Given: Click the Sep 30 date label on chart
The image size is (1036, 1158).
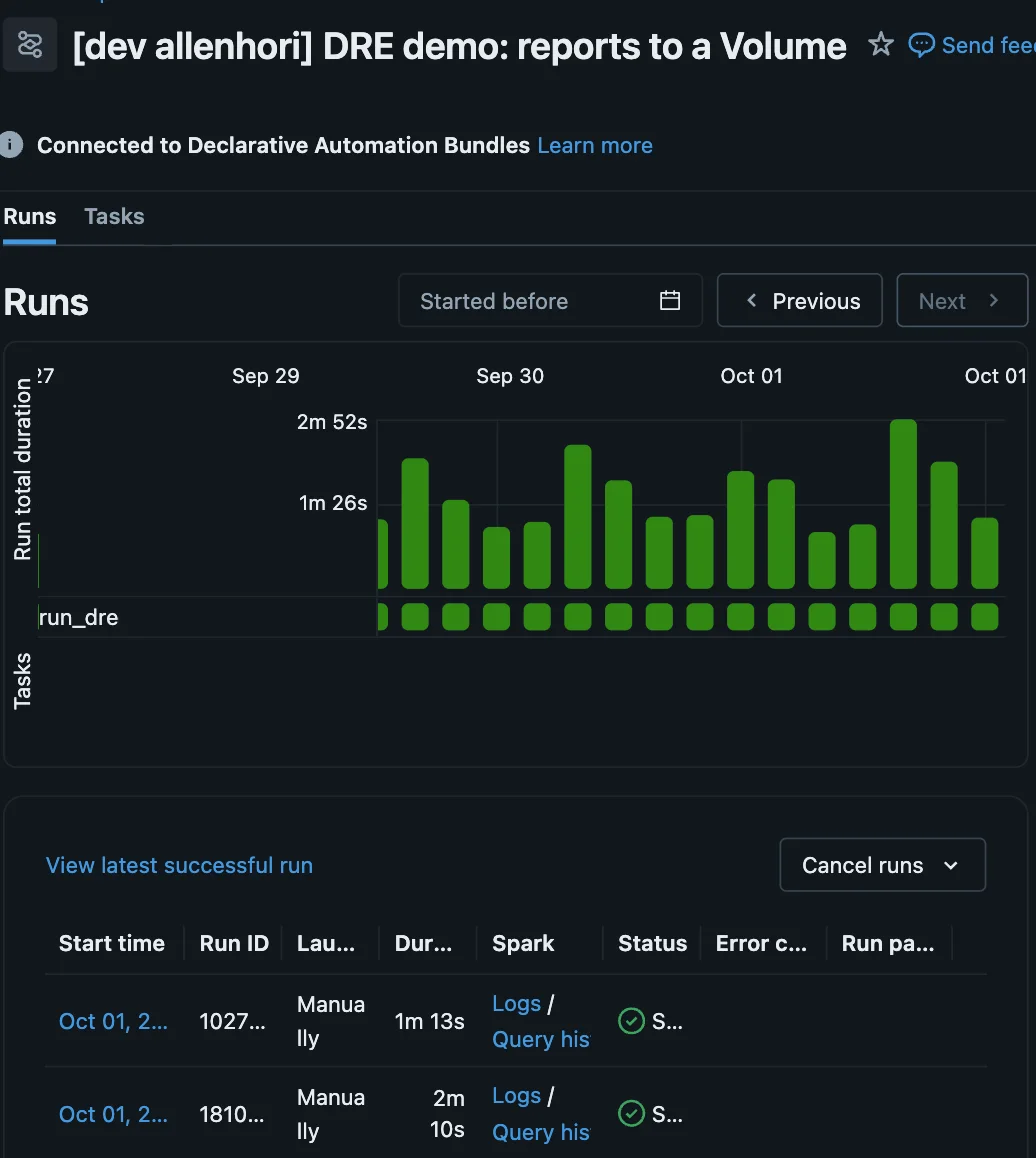Looking at the screenshot, I should coord(510,376).
